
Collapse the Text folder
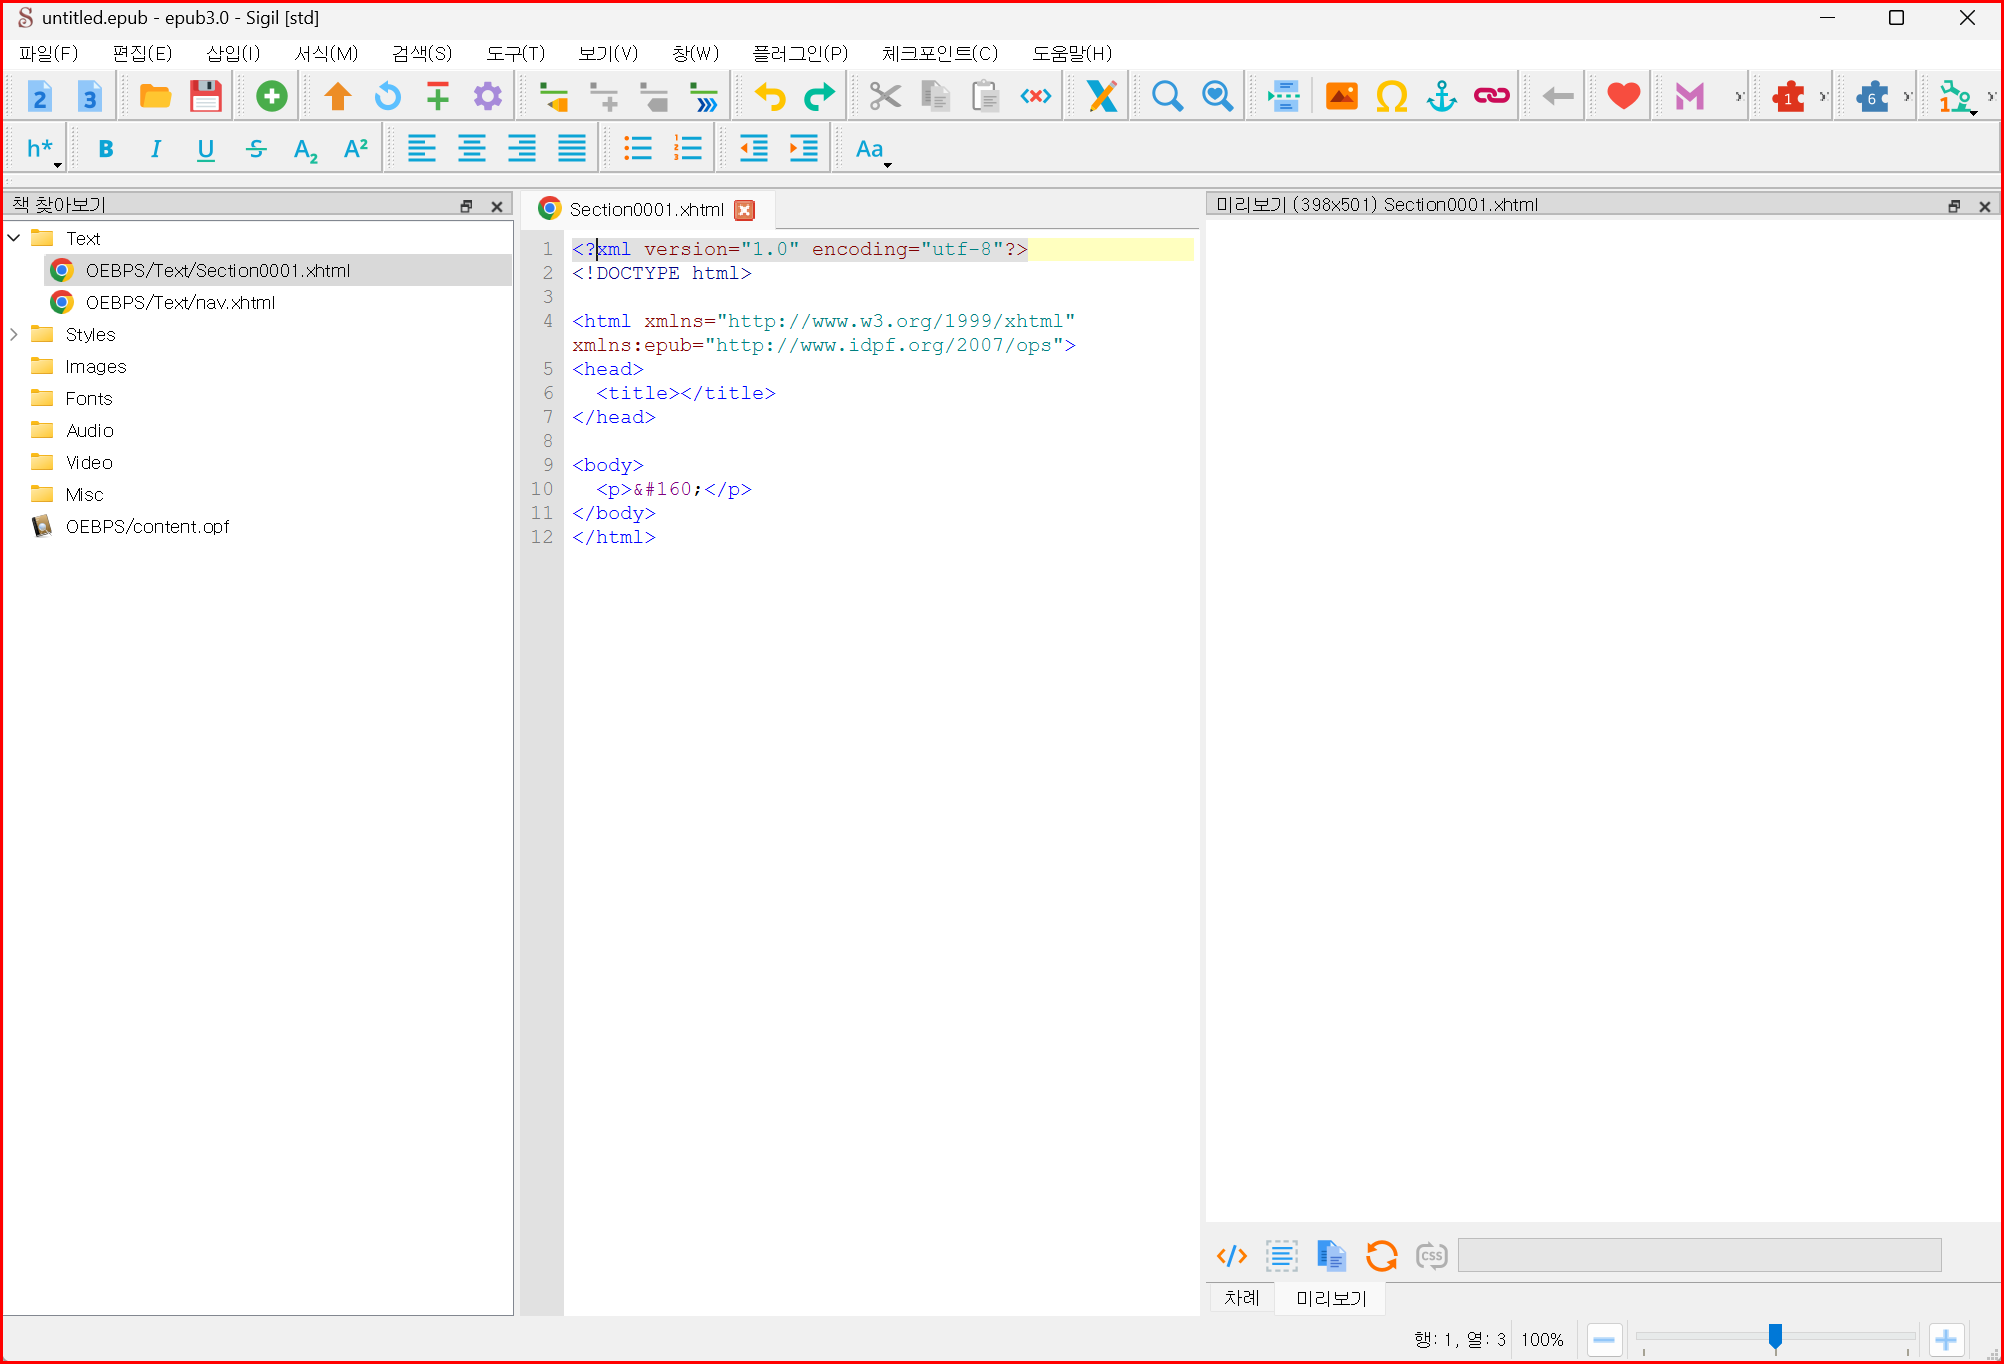14,238
